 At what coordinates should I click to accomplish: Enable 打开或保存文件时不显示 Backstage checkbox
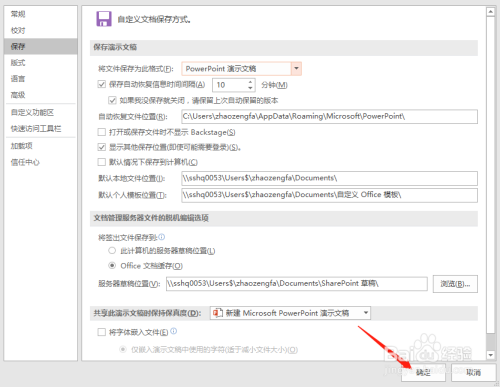pyautogui.click(x=102, y=132)
